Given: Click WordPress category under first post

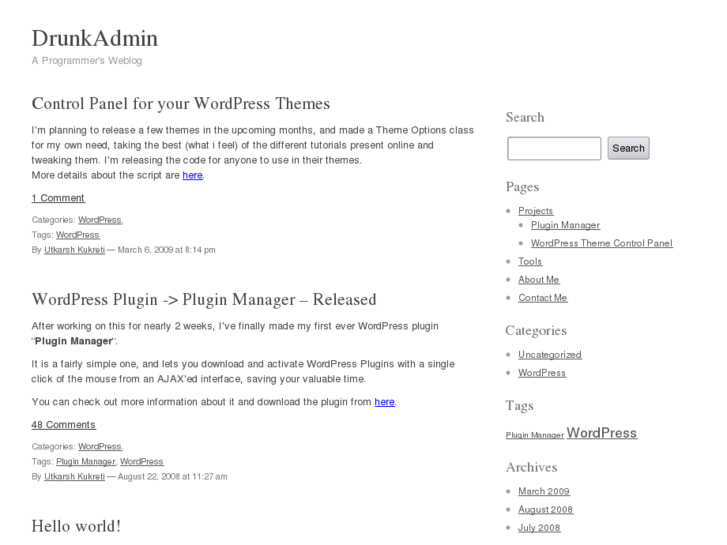Looking at the screenshot, I should 100,220.
